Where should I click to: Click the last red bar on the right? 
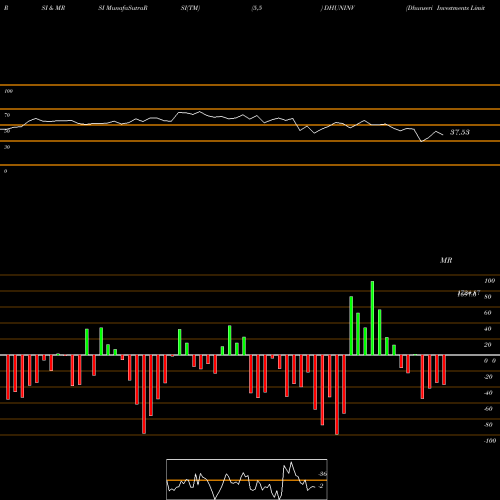444,370
